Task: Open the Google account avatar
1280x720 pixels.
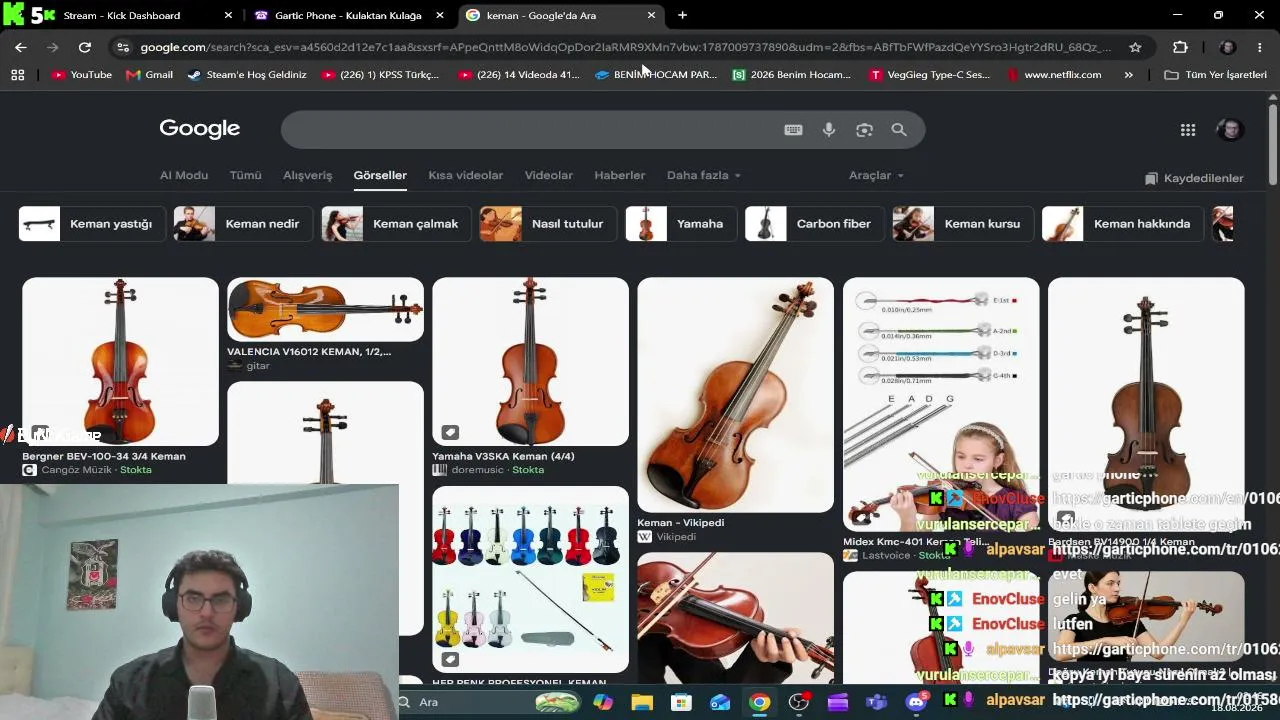Action: pos(1230,130)
